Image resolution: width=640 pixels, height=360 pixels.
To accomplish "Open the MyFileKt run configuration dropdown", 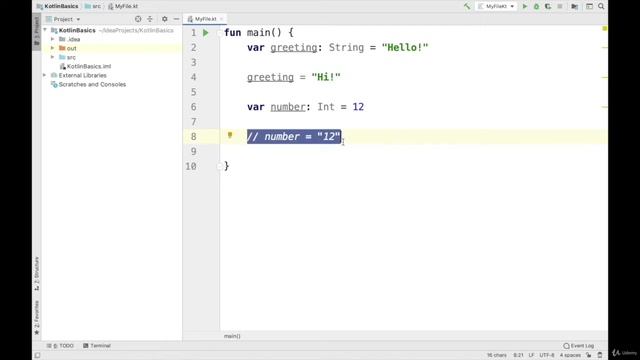I will pyautogui.click(x=496, y=7).
